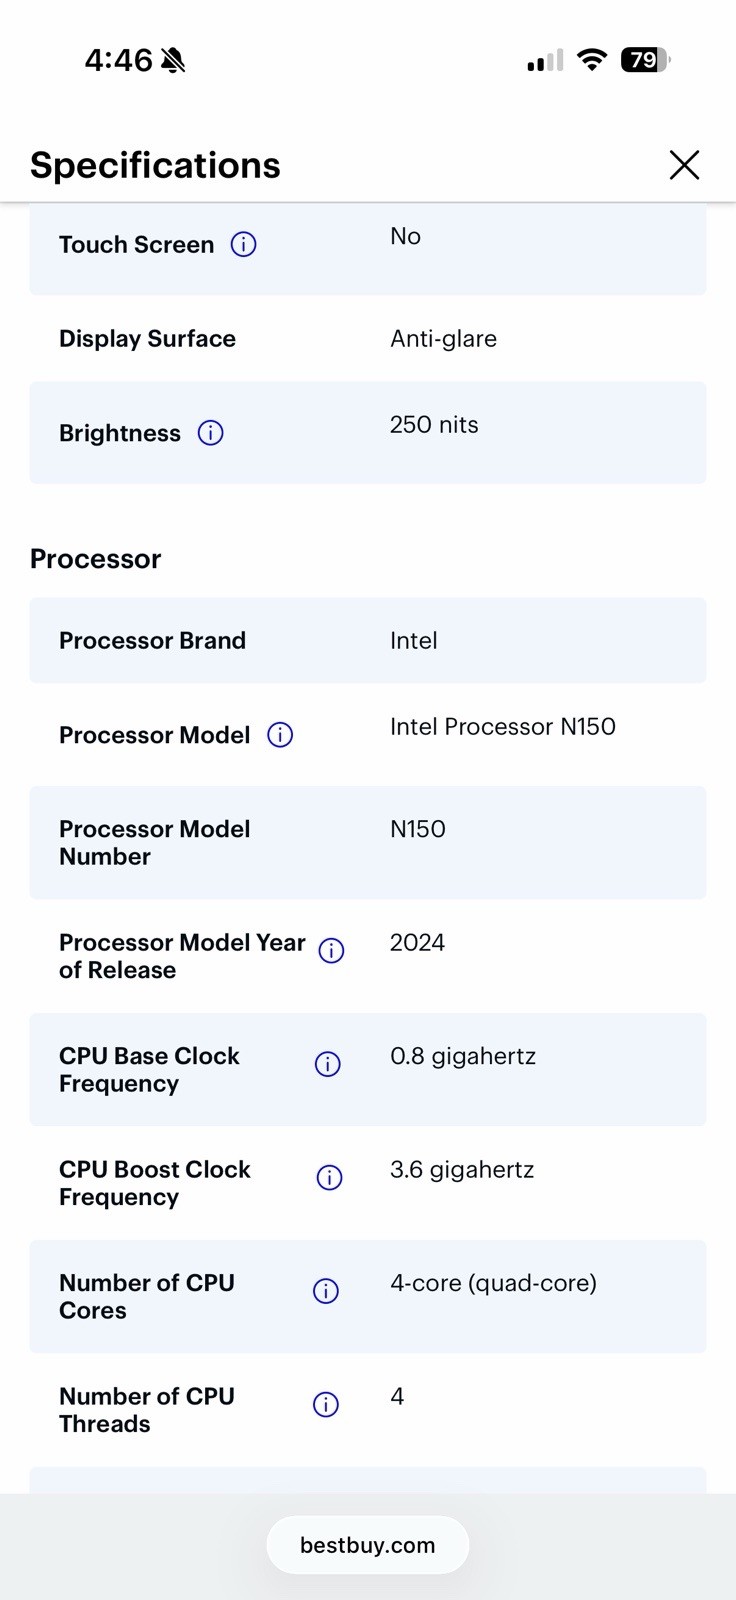
Task: Tap the Processor Model Number label
Action: (x=155, y=843)
